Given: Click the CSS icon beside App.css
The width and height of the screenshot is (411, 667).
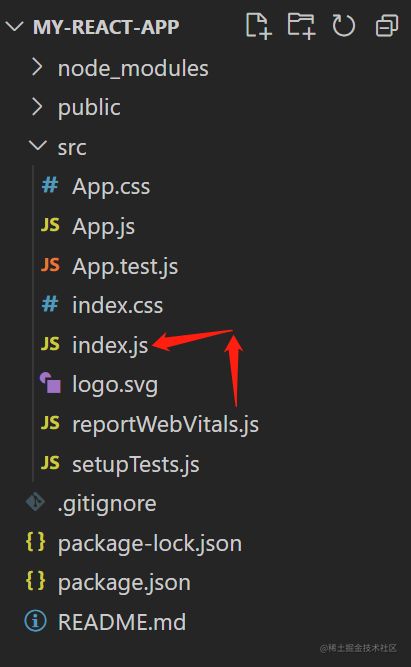Looking at the screenshot, I should tap(50, 185).
